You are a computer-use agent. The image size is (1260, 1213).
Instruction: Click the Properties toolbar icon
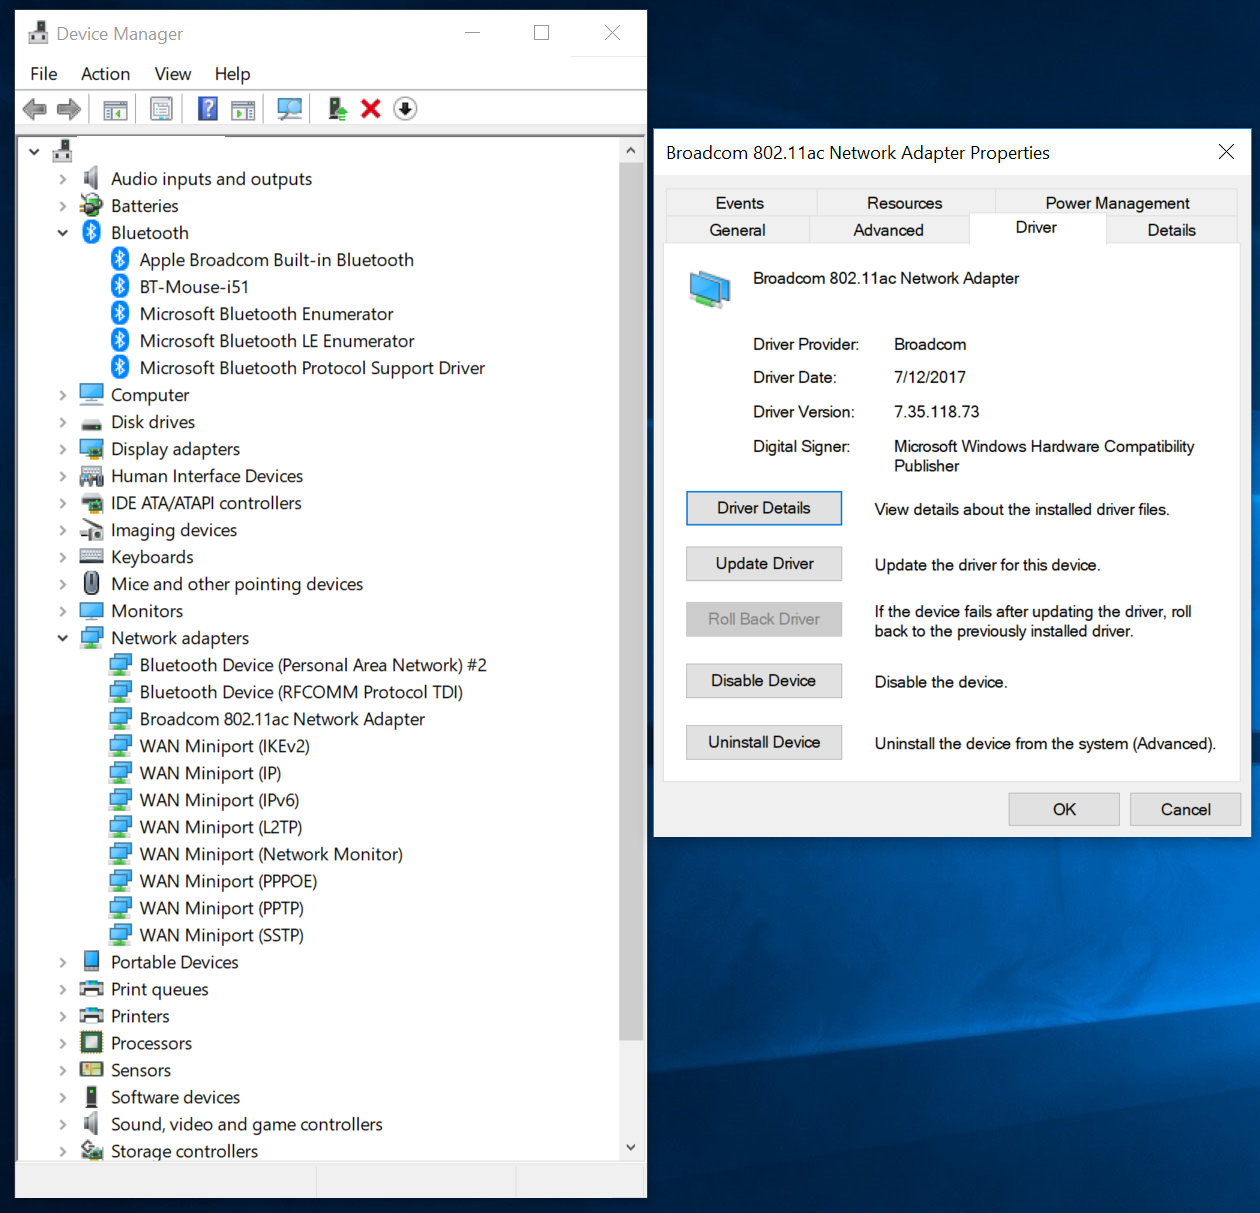pyautogui.click(x=161, y=109)
